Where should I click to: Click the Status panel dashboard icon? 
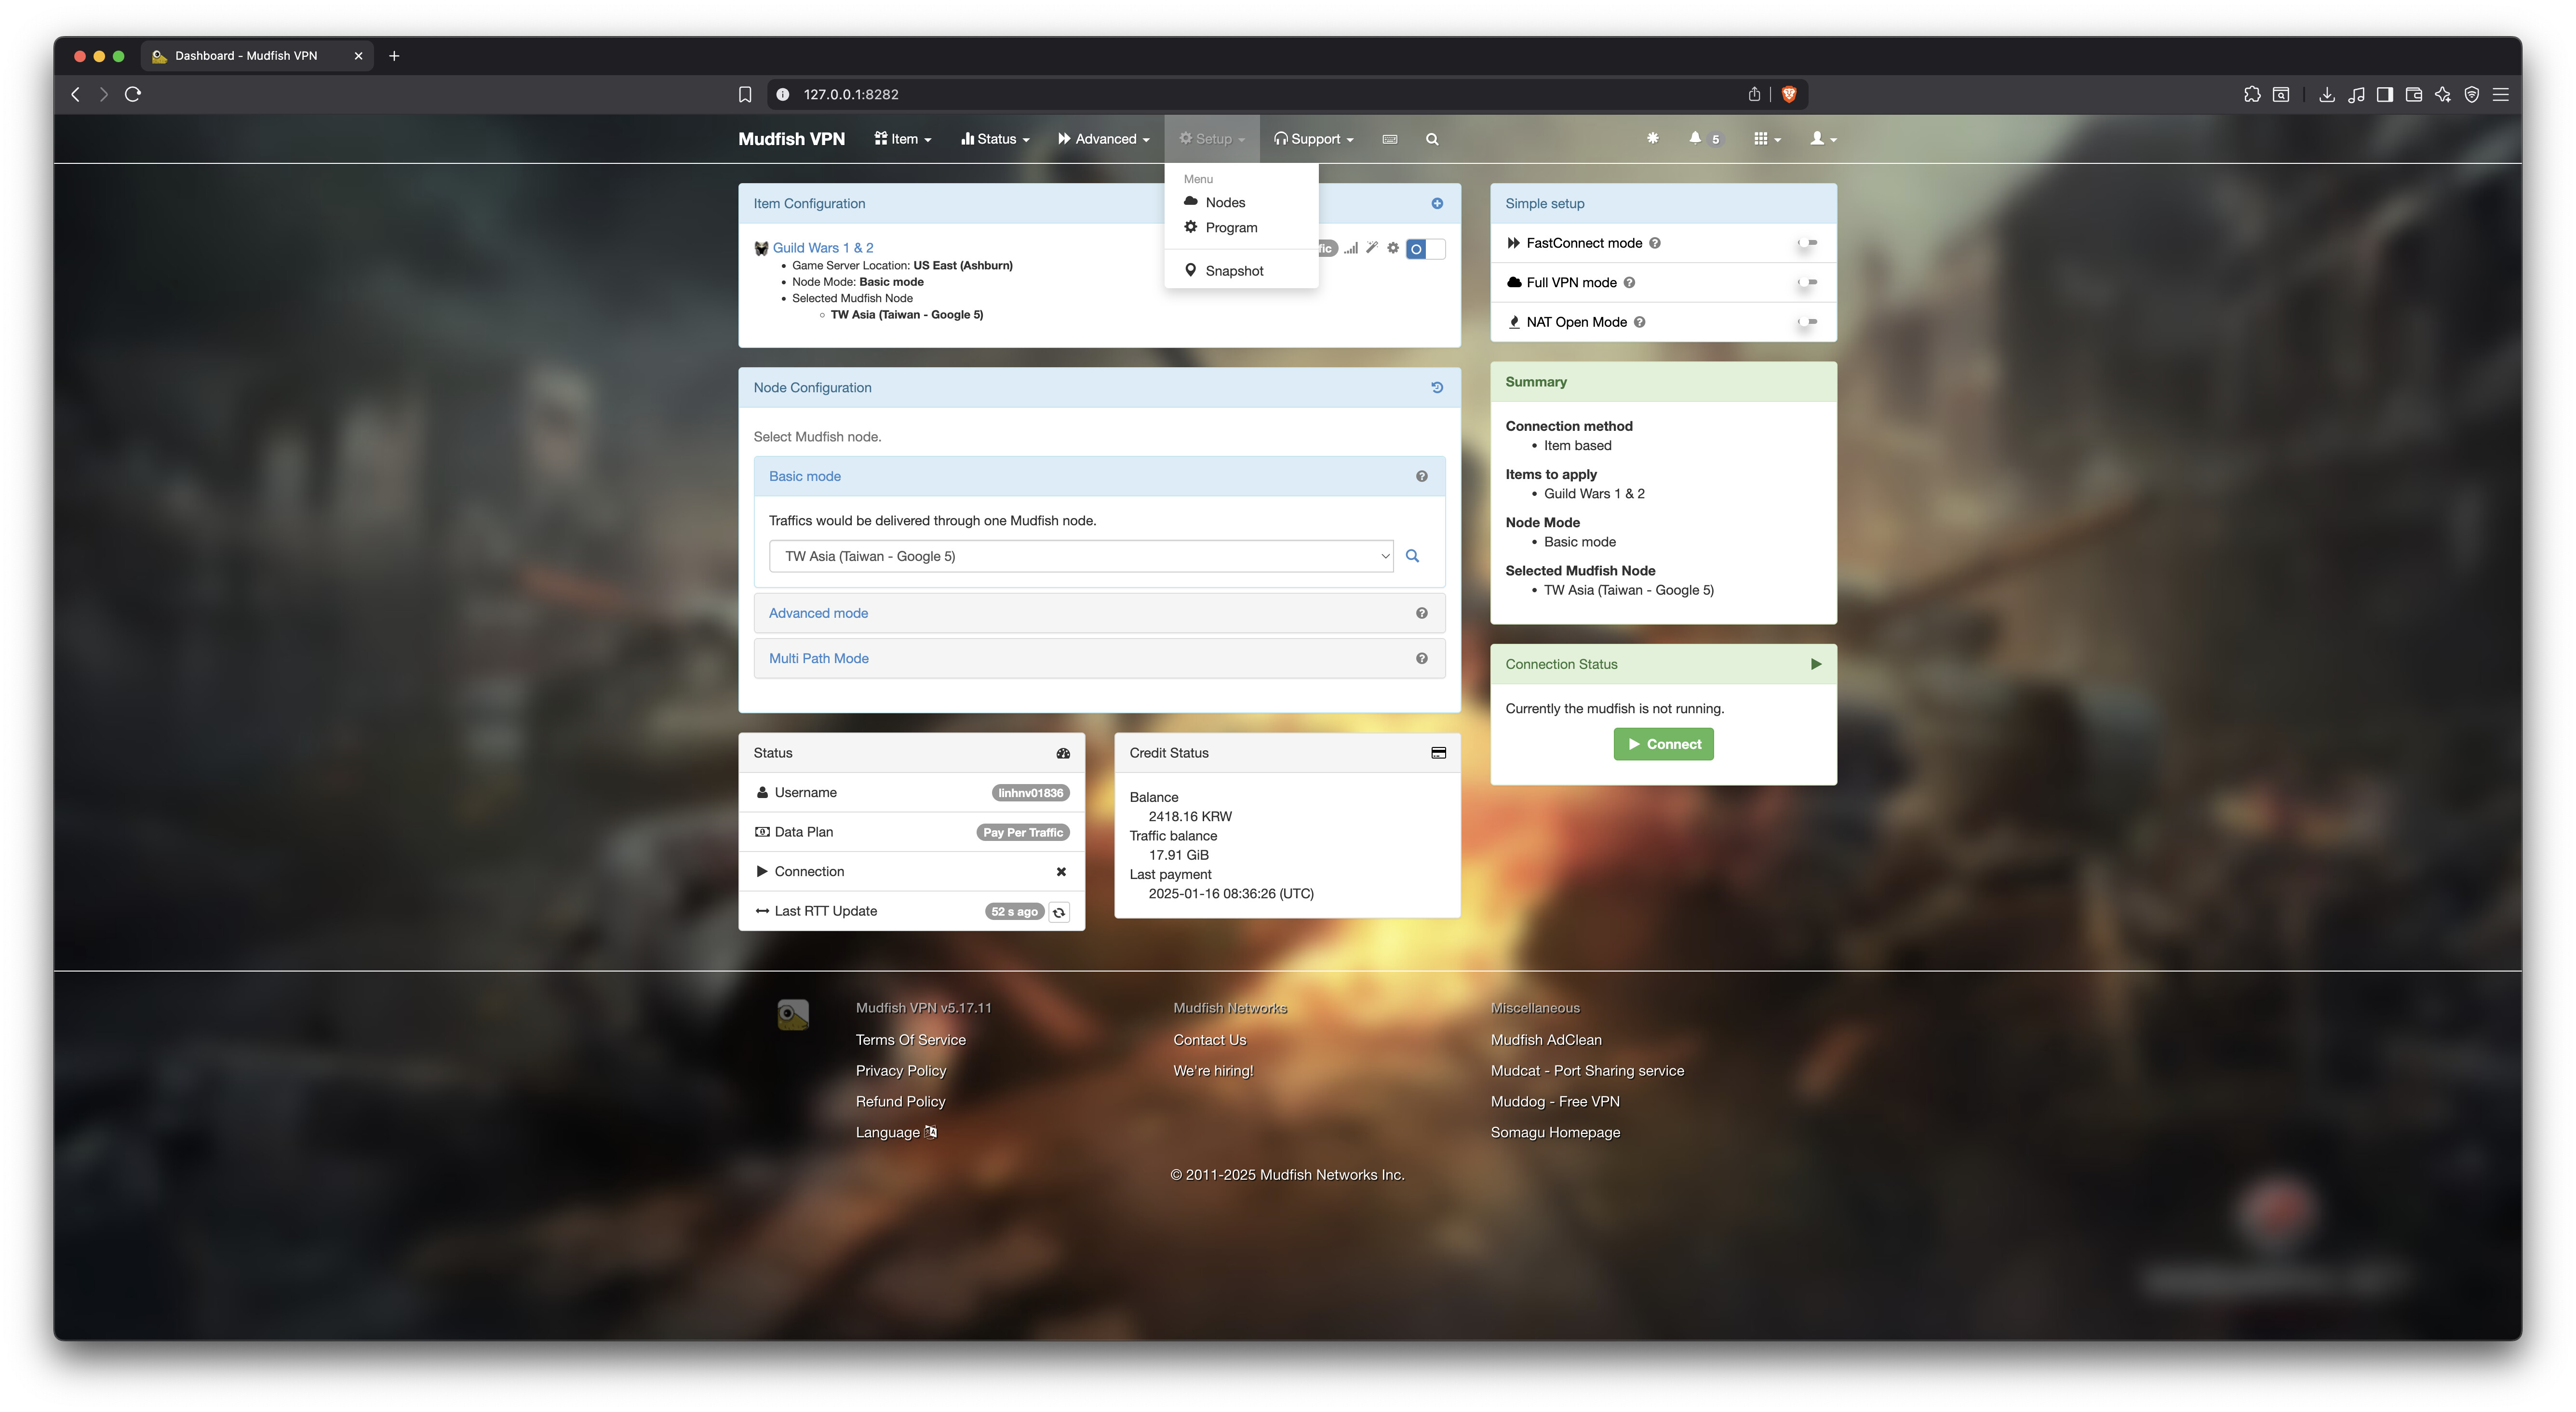pyautogui.click(x=1063, y=753)
